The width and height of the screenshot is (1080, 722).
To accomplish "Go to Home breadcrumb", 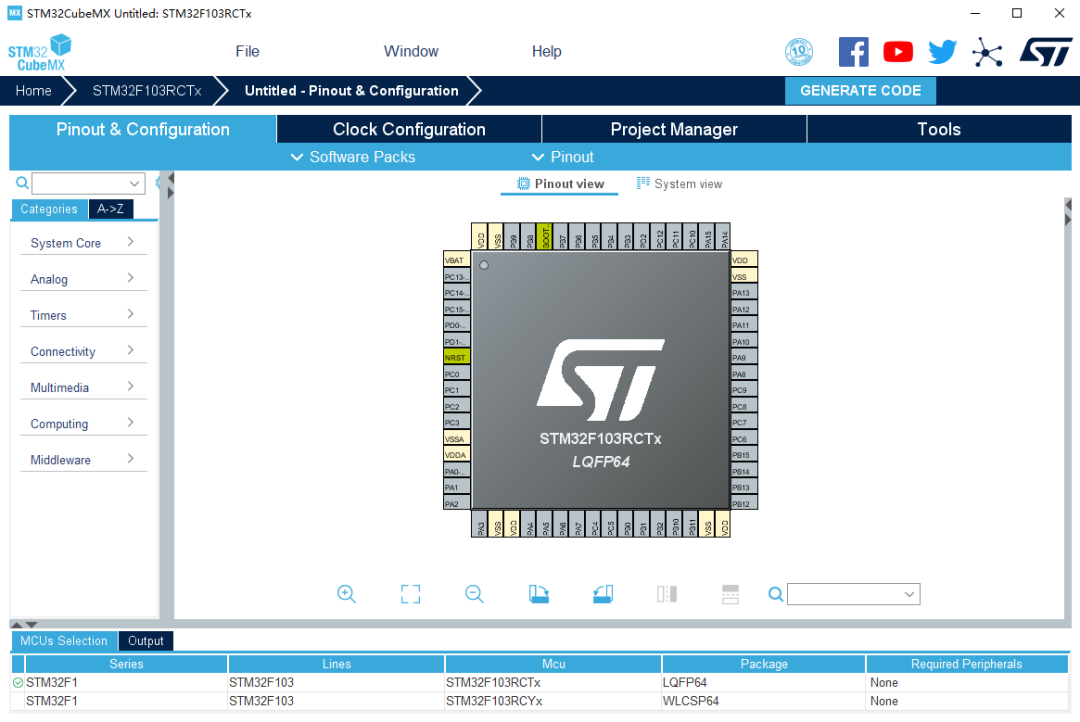I will (x=34, y=91).
